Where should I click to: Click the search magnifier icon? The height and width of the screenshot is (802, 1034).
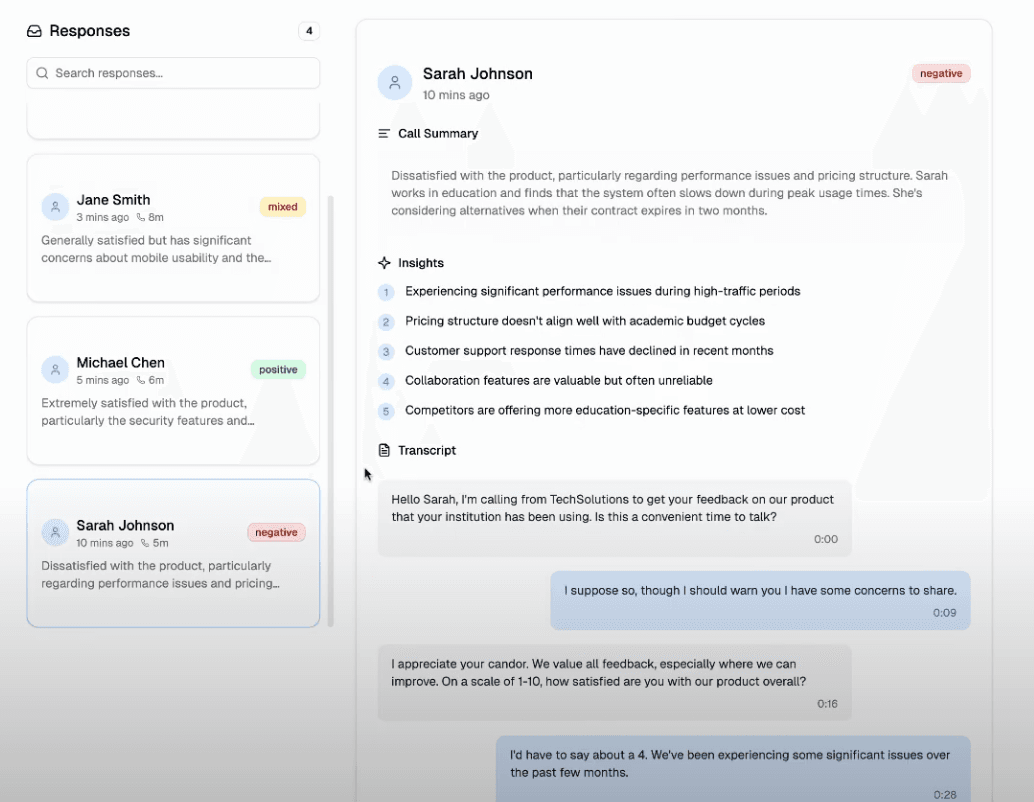point(41,73)
